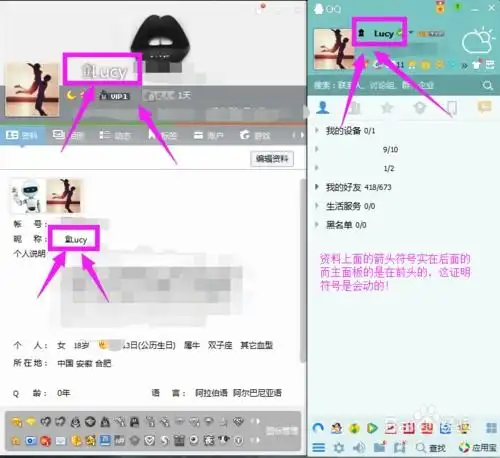Click the yellow diamond service icon

(x=31, y=422)
